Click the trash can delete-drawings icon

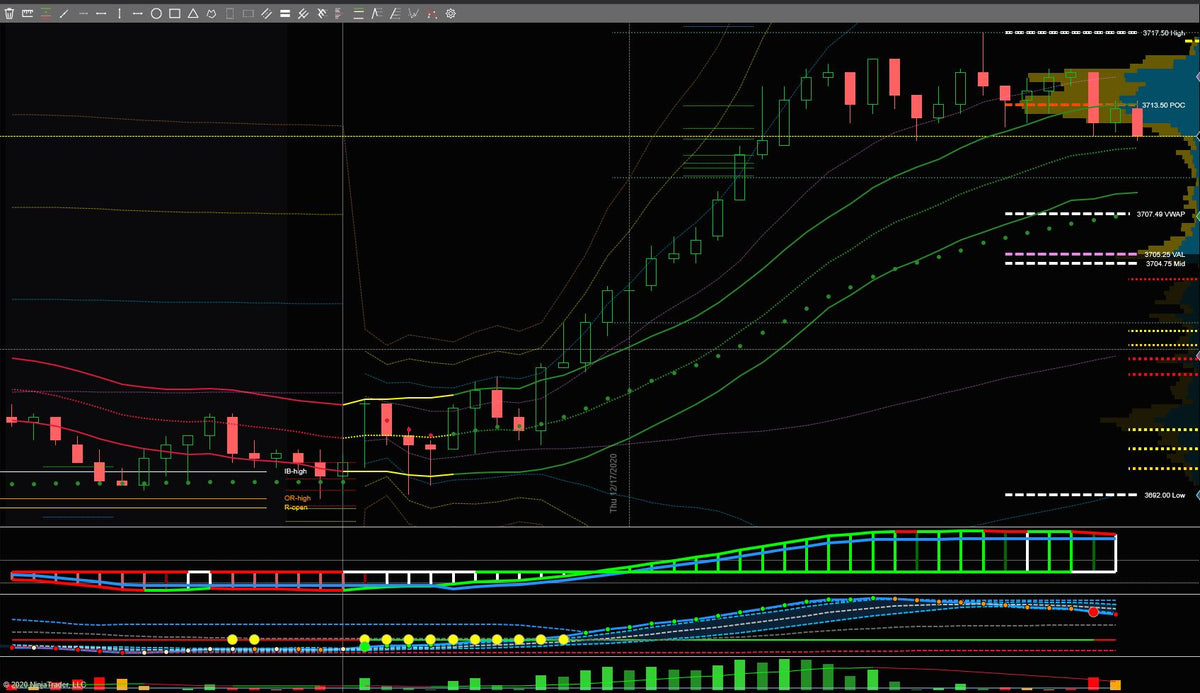[9, 14]
